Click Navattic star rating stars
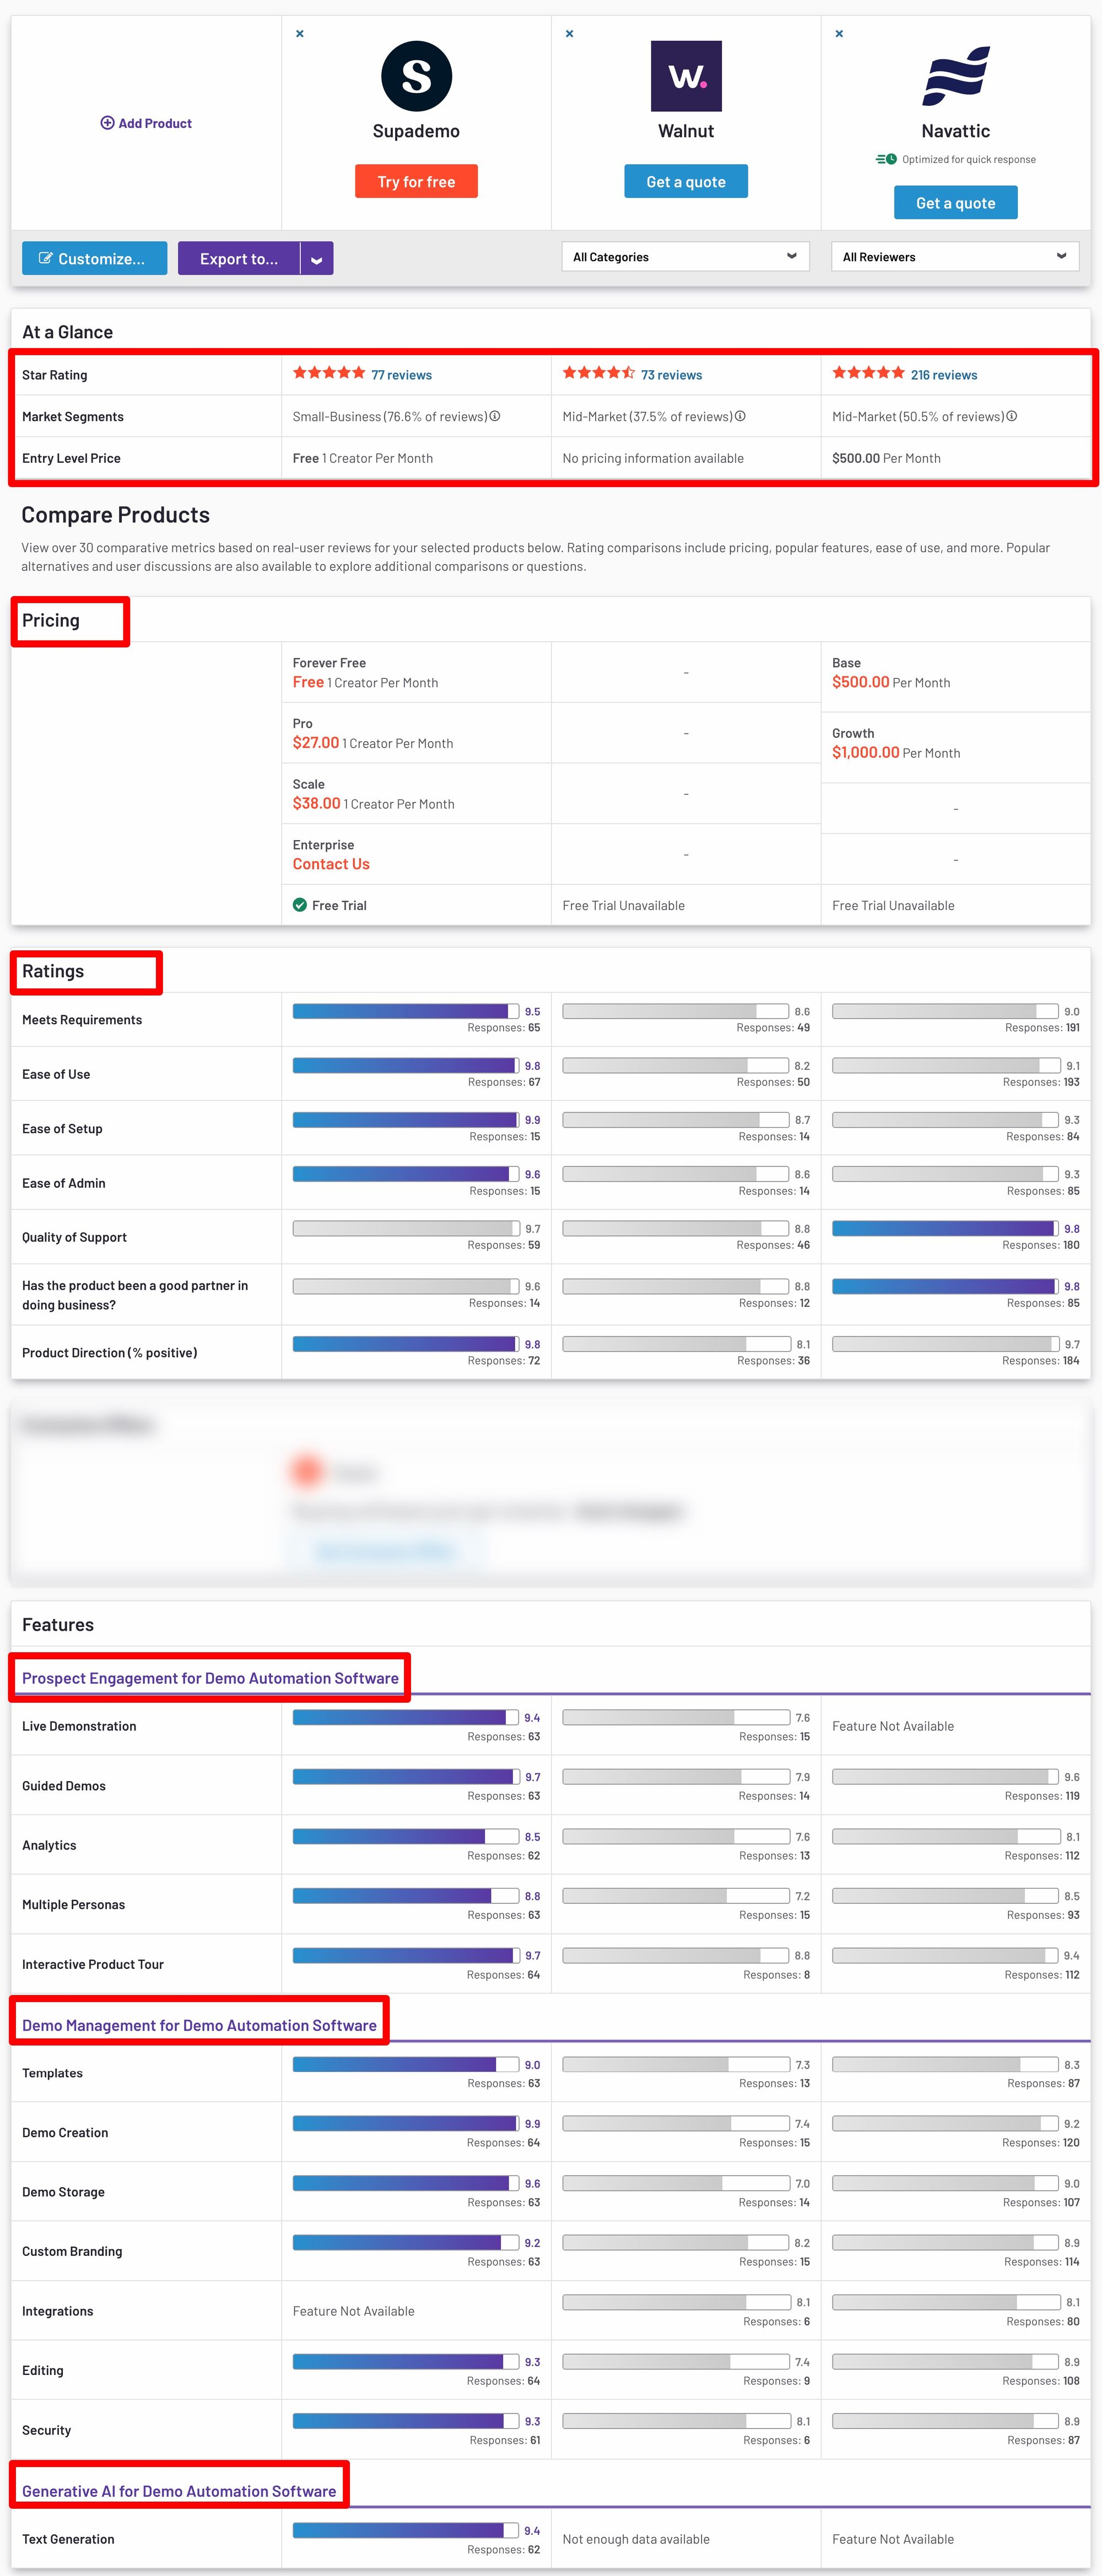1102x2576 pixels. (x=868, y=373)
